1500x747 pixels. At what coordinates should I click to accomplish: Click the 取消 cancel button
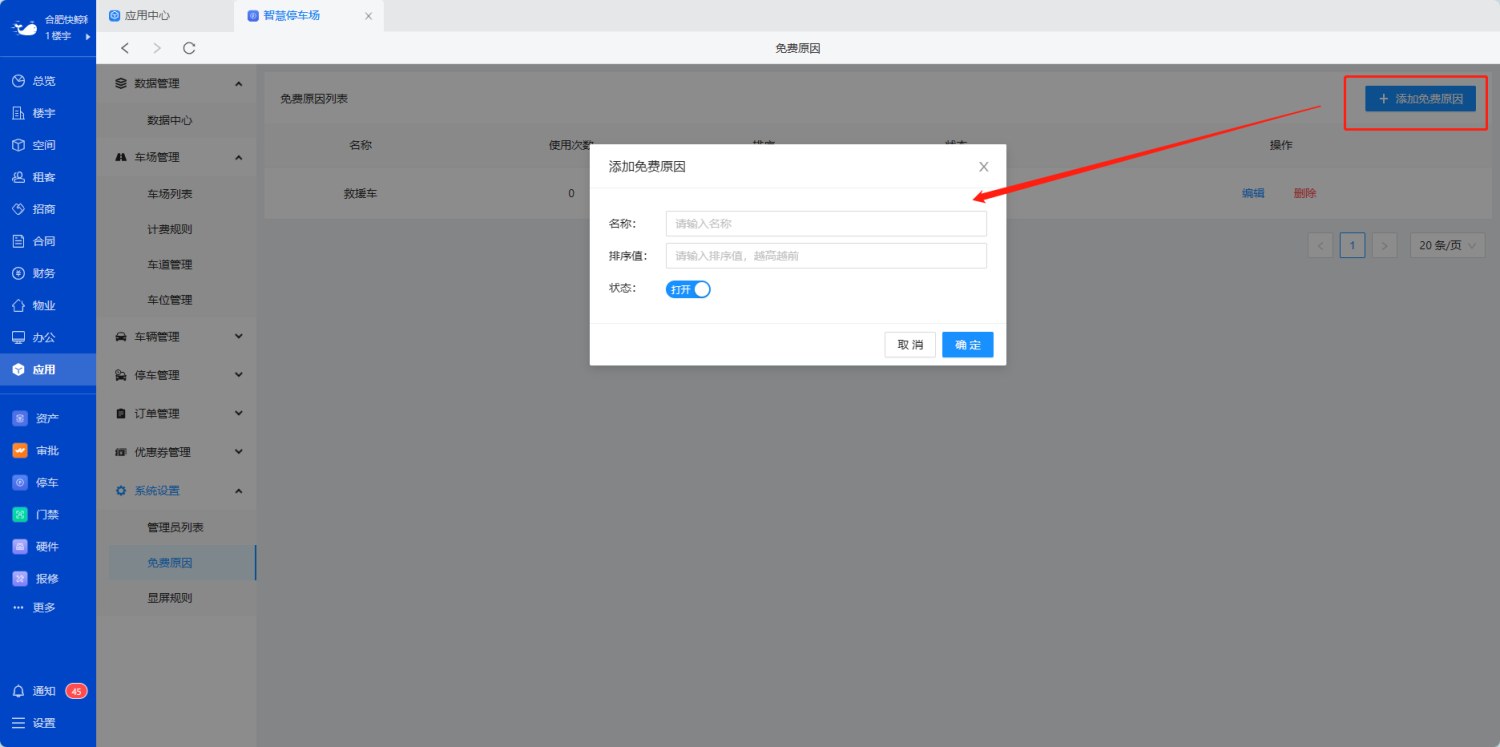tap(910, 345)
